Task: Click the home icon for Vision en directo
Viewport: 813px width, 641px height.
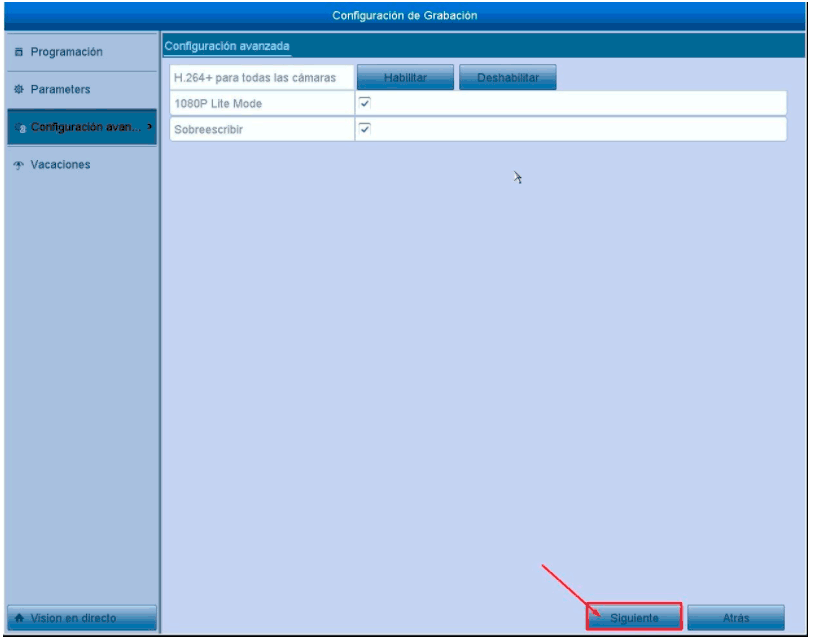Action: point(19,618)
